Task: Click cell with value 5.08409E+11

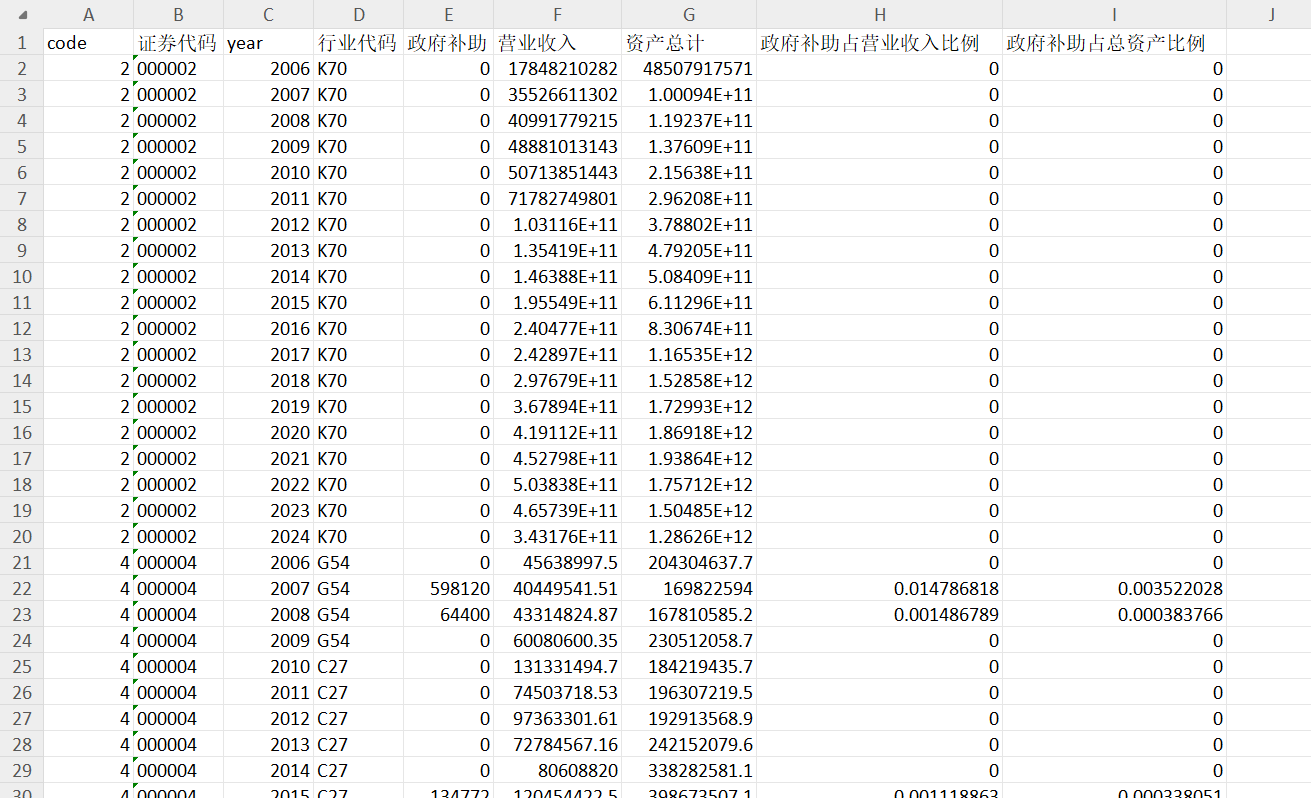Action: click(689, 277)
